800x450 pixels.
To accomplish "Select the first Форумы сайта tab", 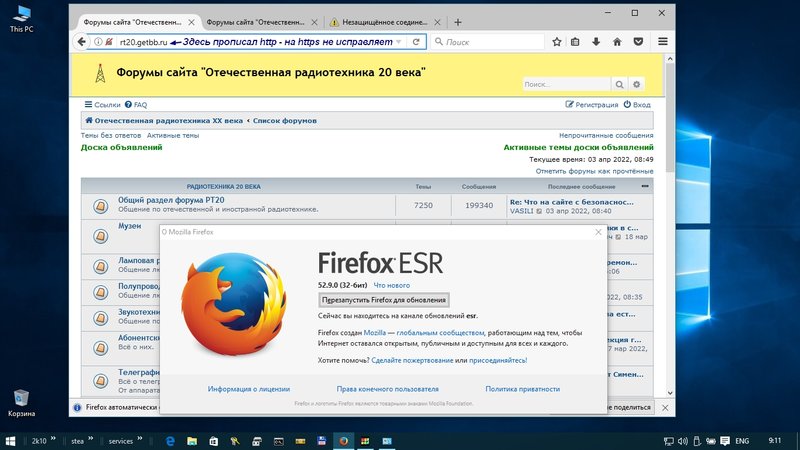I will (x=133, y=22).
